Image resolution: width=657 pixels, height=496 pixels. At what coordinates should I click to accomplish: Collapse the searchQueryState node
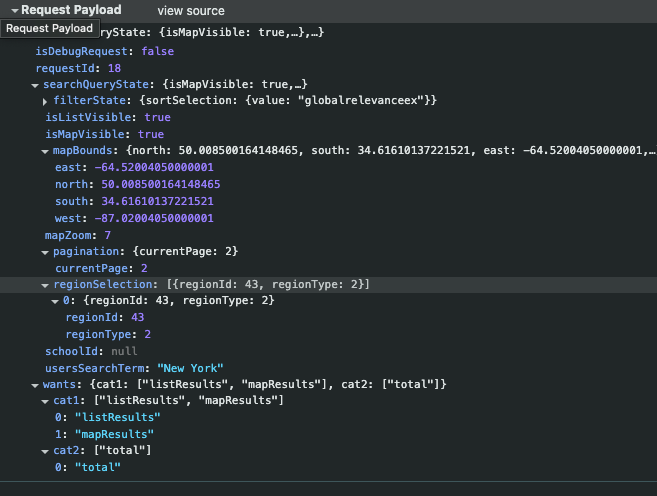pyautogui.click(x=35, y=85)
